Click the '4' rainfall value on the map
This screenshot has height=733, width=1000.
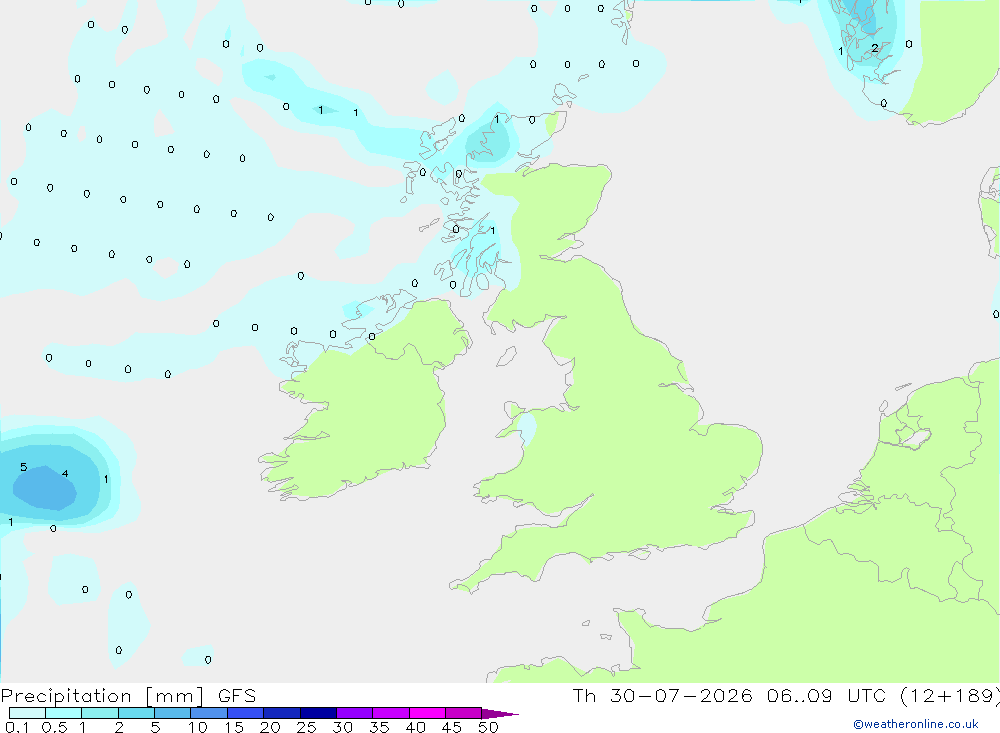pos(65,473)
